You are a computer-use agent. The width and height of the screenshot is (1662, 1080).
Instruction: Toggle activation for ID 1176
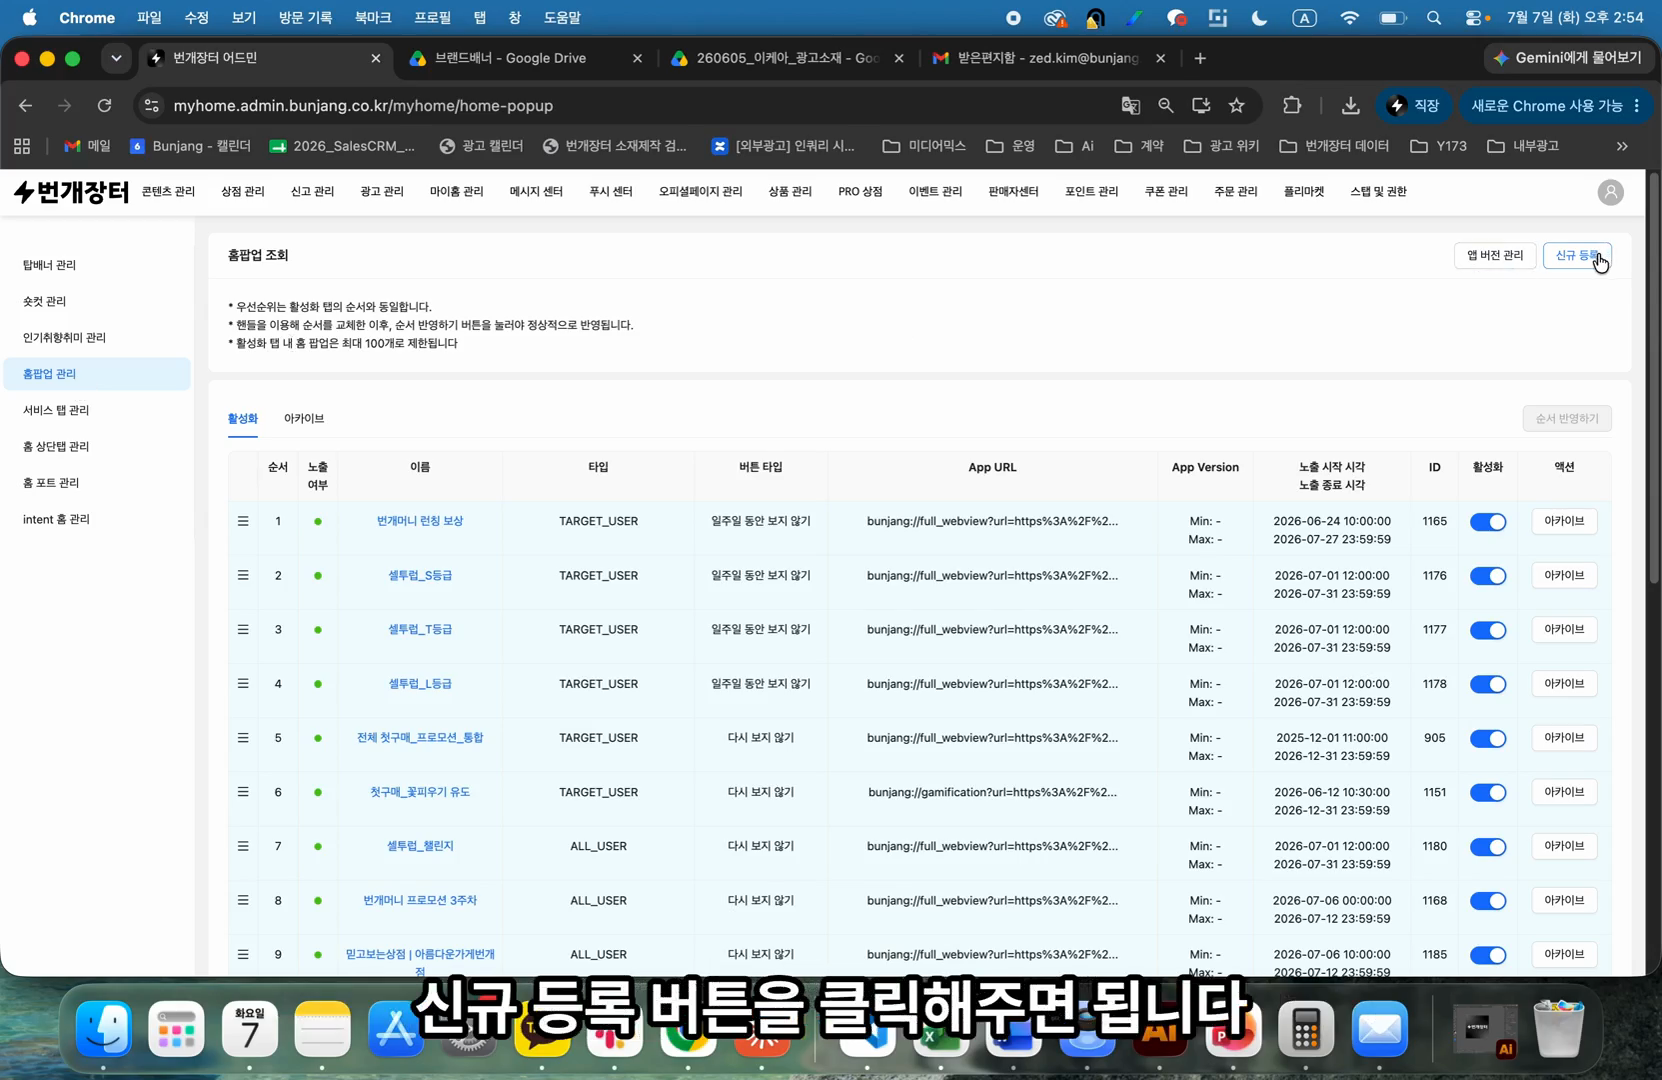(x=1488, y=576)
